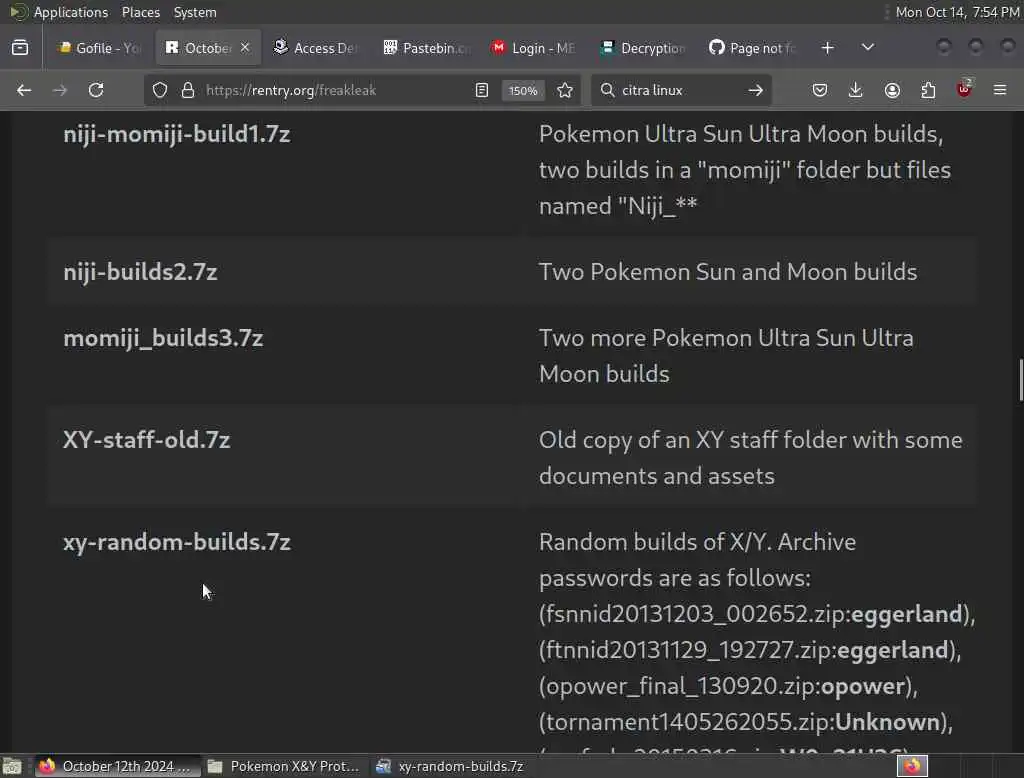Click the search magnifier icon
Viewport: 1024px width, 778px height.
pyautogui.click(x=607, y=90)
